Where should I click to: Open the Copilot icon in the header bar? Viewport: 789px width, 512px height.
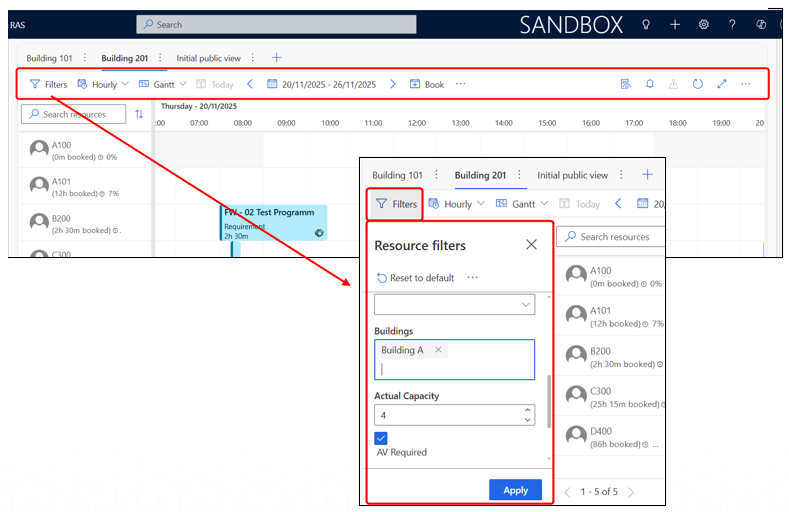[761, 25]
